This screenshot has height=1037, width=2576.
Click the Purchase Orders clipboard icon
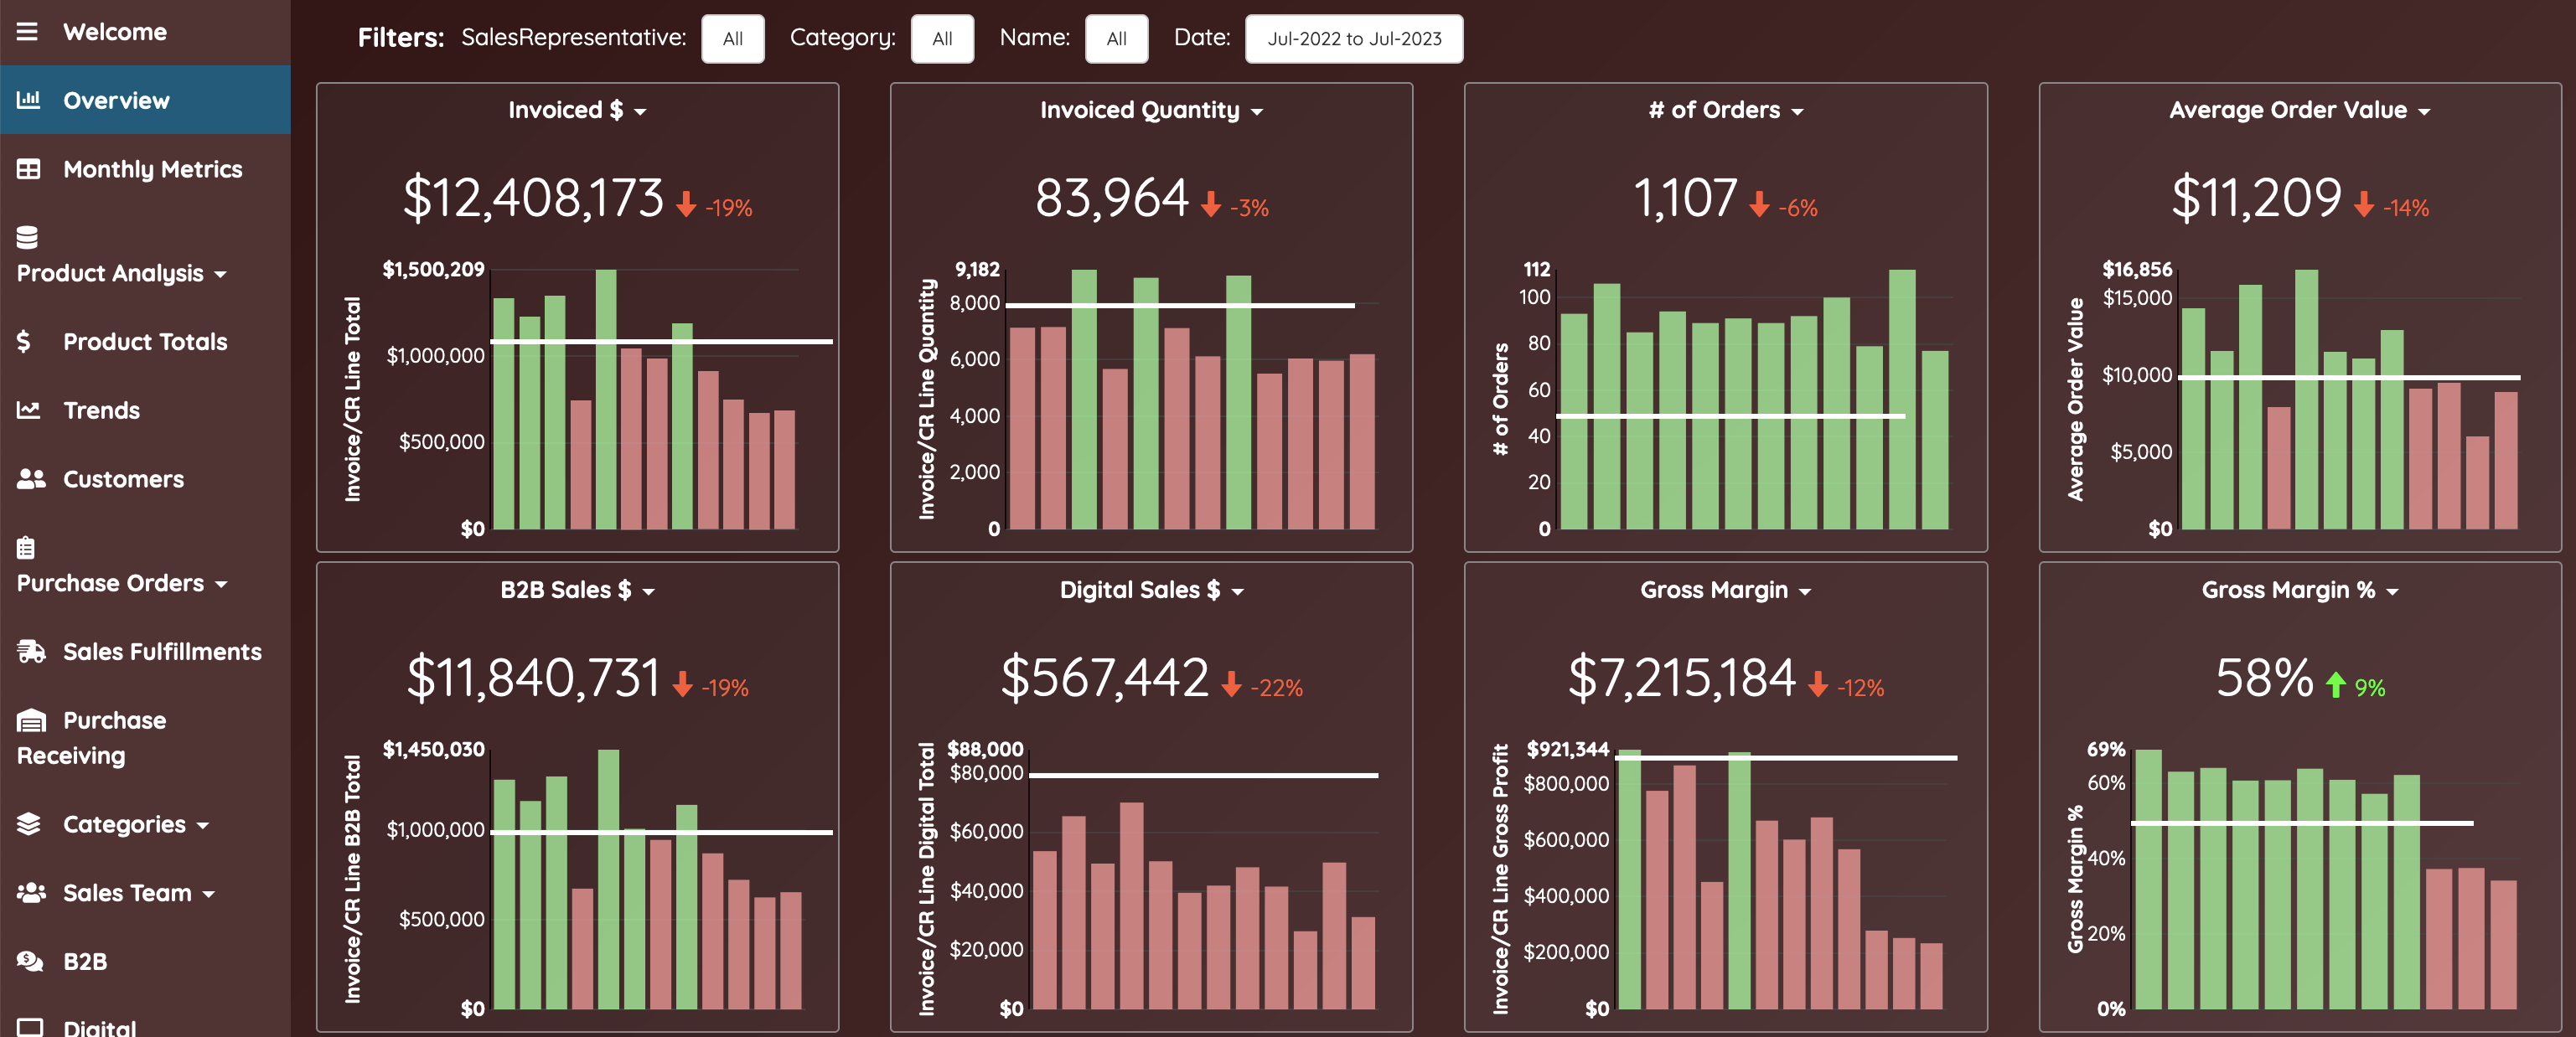click(26, 548)
